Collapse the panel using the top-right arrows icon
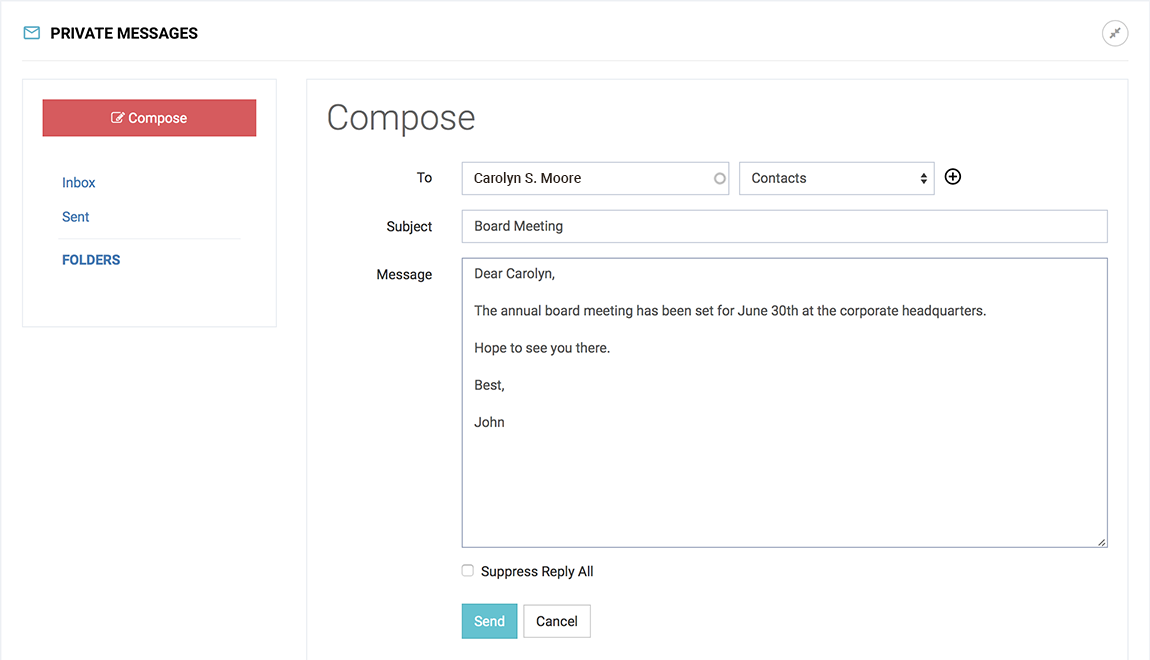Viewport: 1150px width, 660px height. coord(1114,33)
